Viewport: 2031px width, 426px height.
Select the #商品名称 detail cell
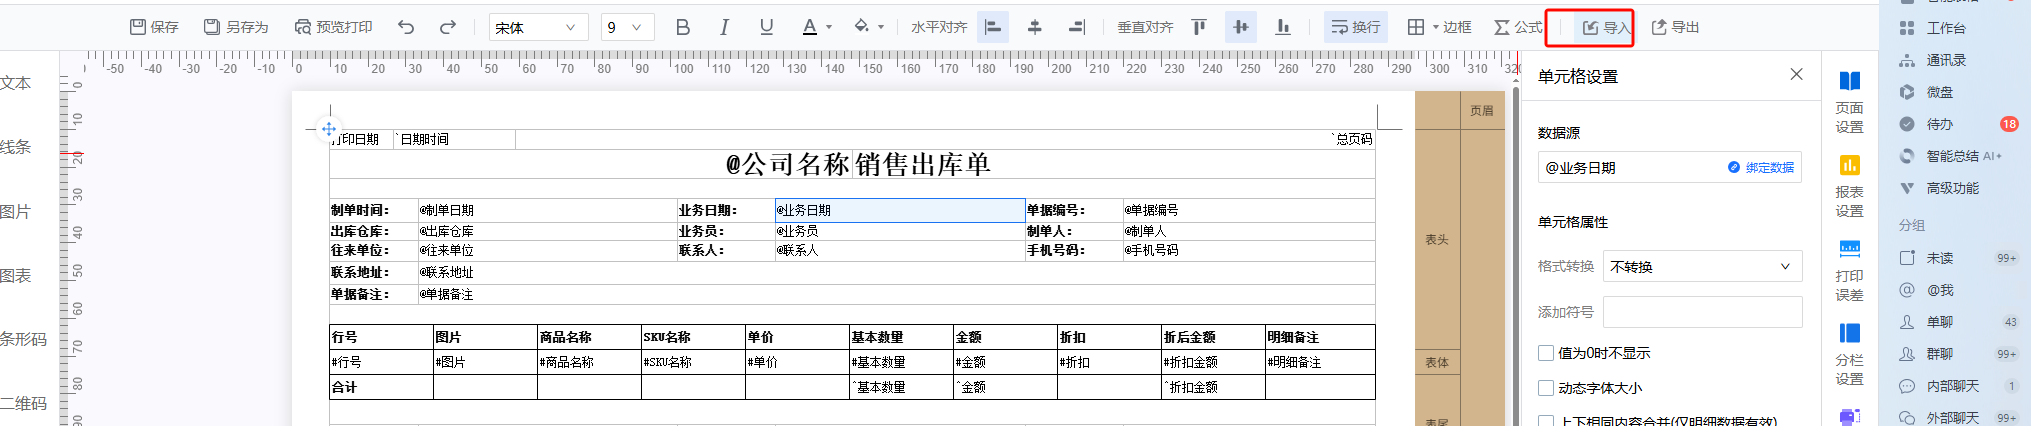point(589,362)
